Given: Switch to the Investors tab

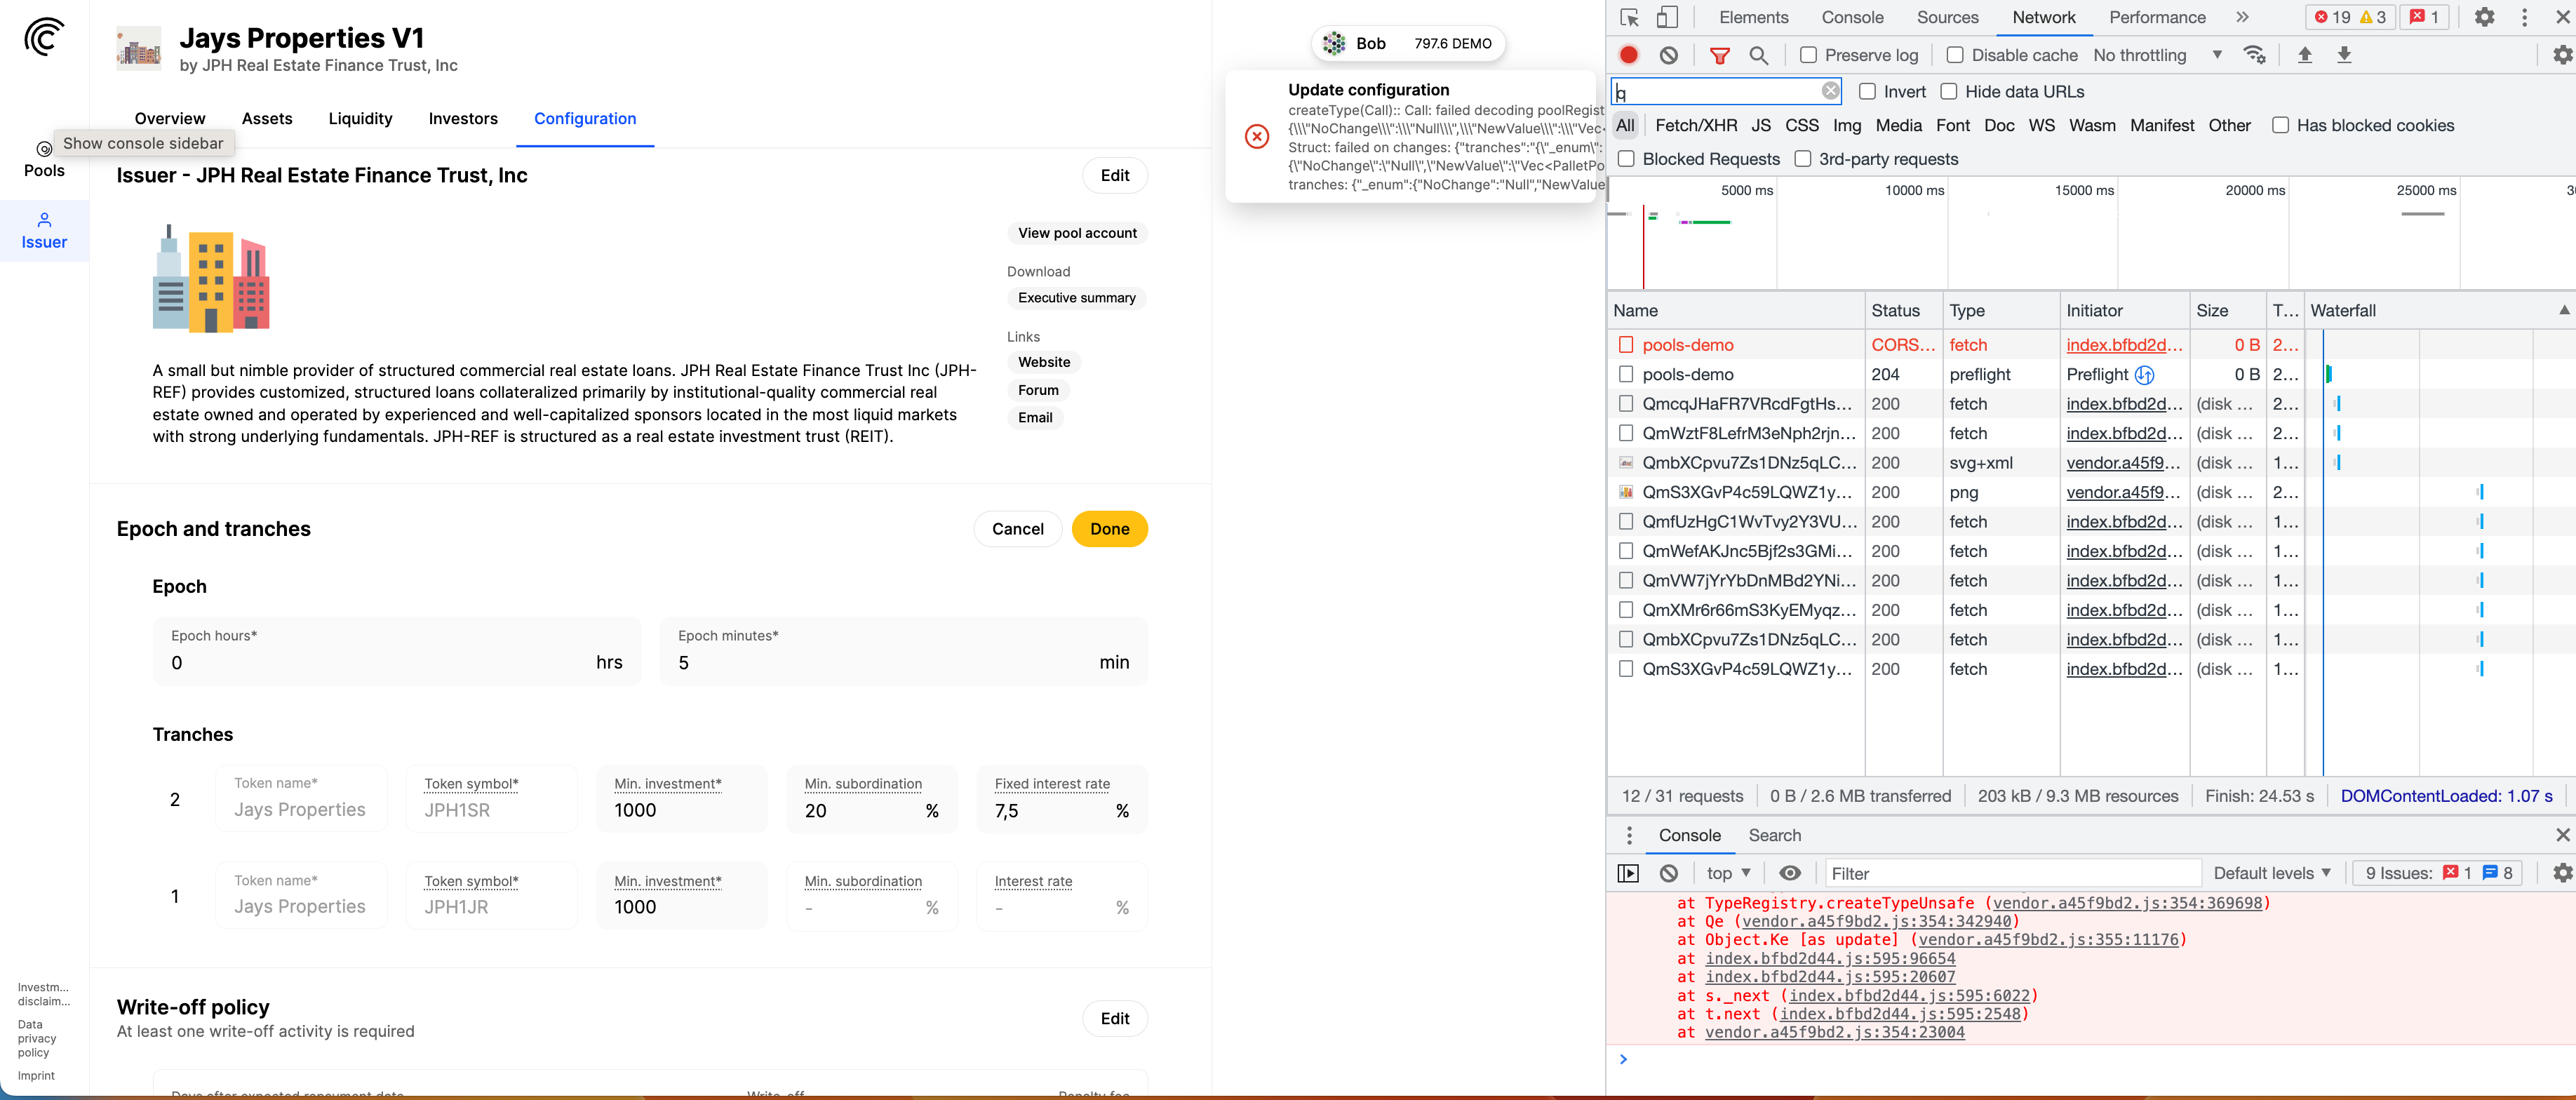Looking at the screenshot, I should (x=463, y=118).
